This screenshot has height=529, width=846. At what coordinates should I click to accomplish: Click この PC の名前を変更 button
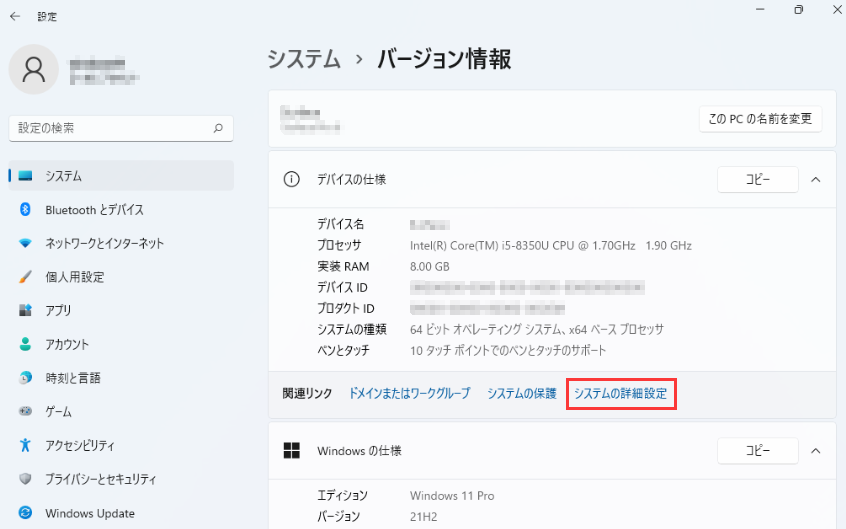(x=760, y=119)
